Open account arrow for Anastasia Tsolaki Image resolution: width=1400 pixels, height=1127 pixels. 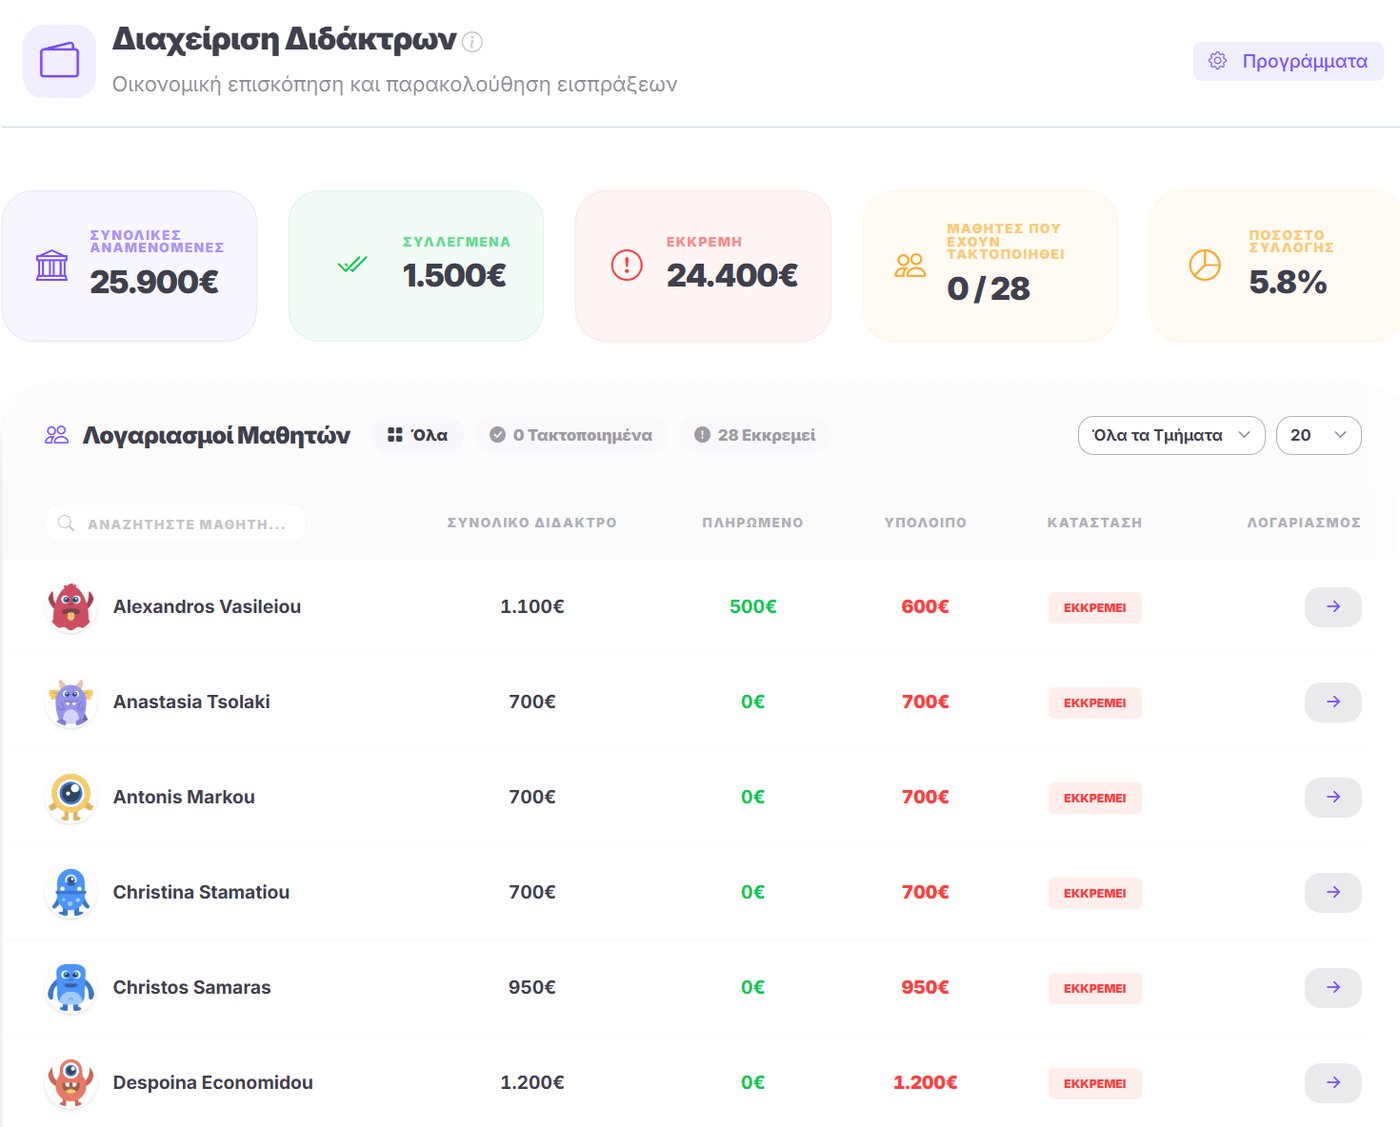point(1333,702)
